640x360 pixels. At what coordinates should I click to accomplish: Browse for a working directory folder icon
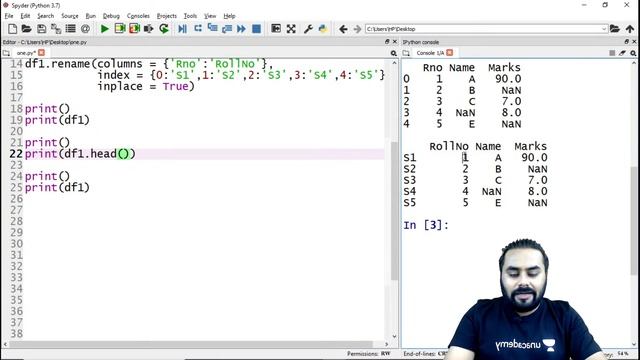[615, 29]
